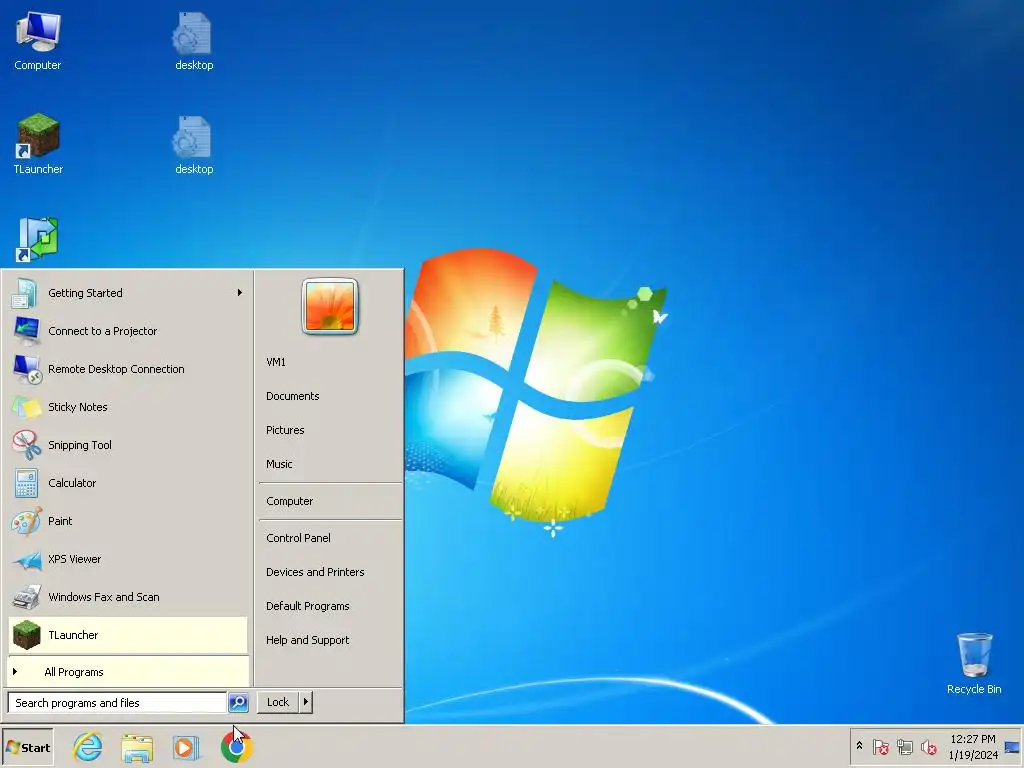Open Windows Explorer folder on taskbar
The height and width of the screenshot is (768, 1024).
[137, 748]
